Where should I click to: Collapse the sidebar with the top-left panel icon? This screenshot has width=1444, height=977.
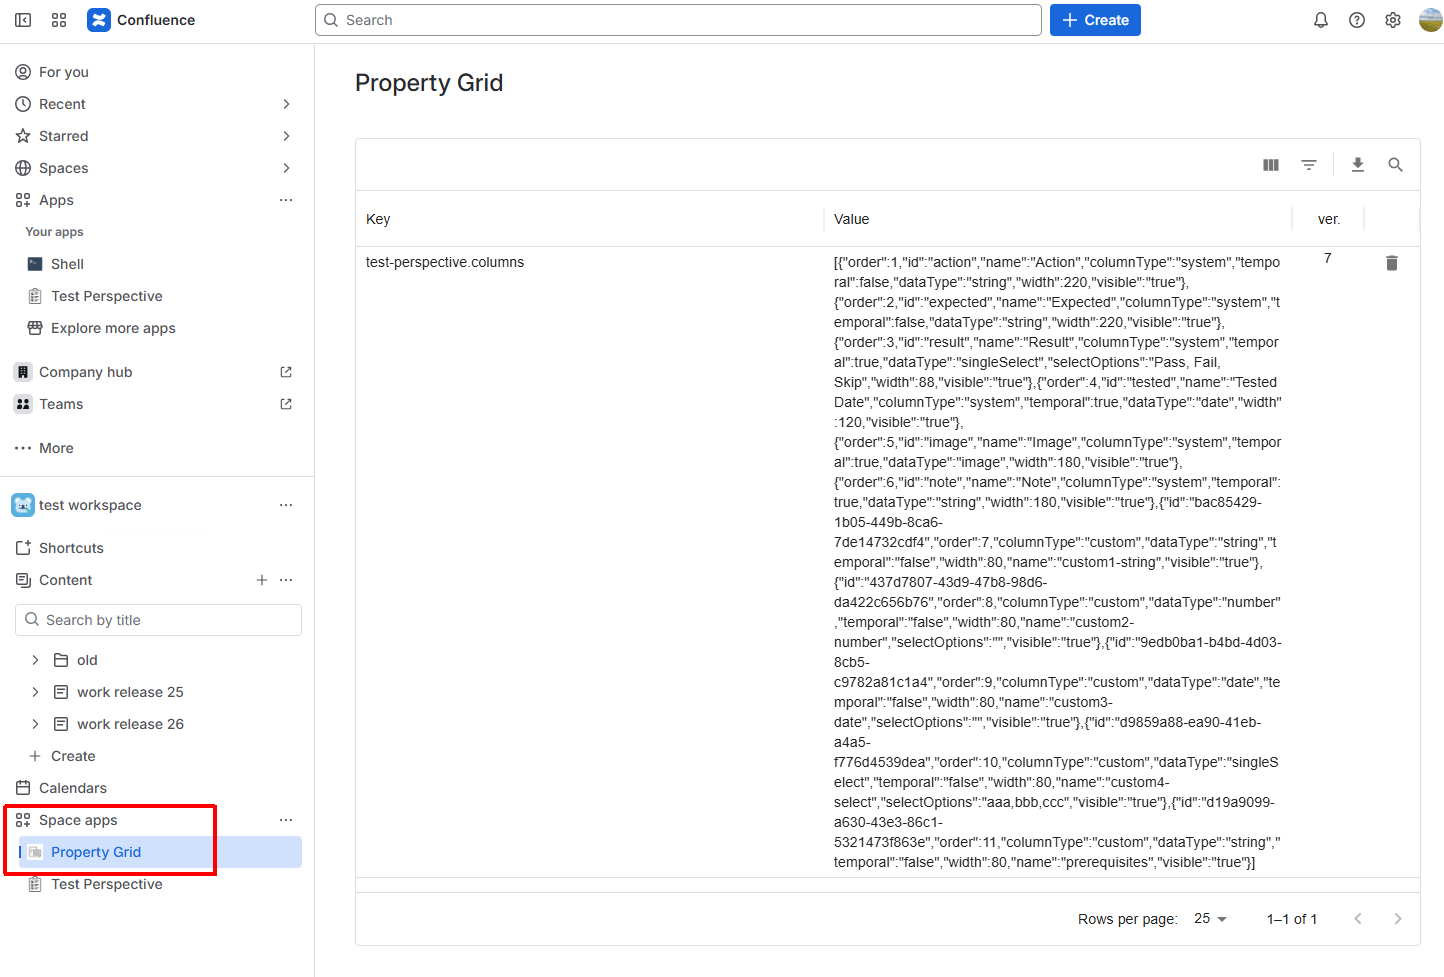pyautogui.click(x=23, y=20)
